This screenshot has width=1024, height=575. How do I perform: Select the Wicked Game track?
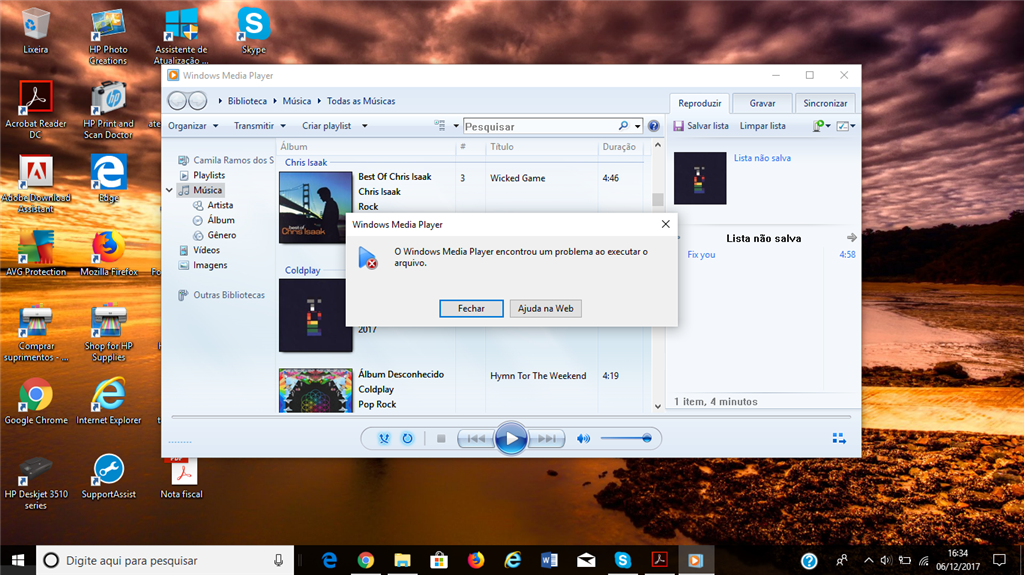(x=517, y=178)
